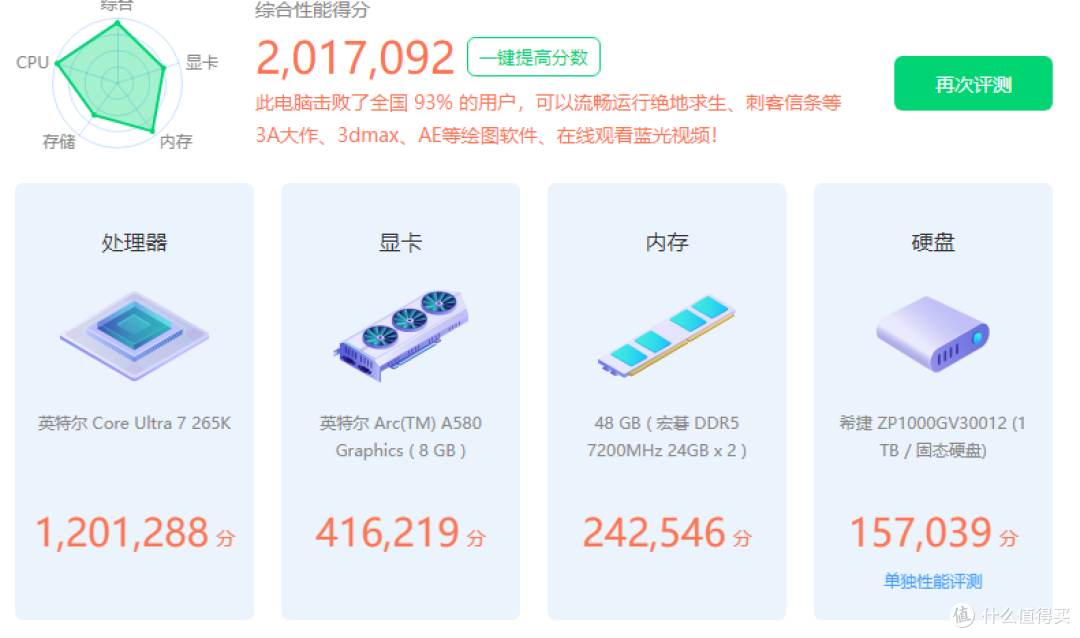Select the overall score 2,017,092
The width and height of the screenshot is (1080, 638).
pos(355,57)
